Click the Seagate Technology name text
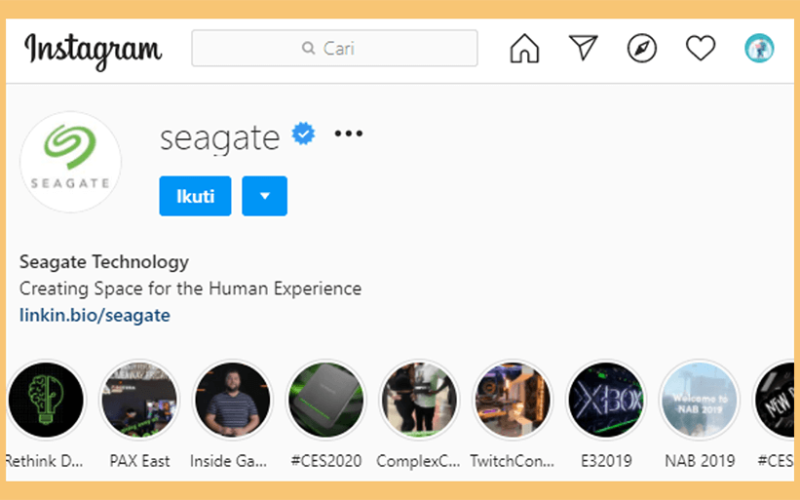Image resolution: width=800 pixels, height=500 pixels. click(104, 262)
